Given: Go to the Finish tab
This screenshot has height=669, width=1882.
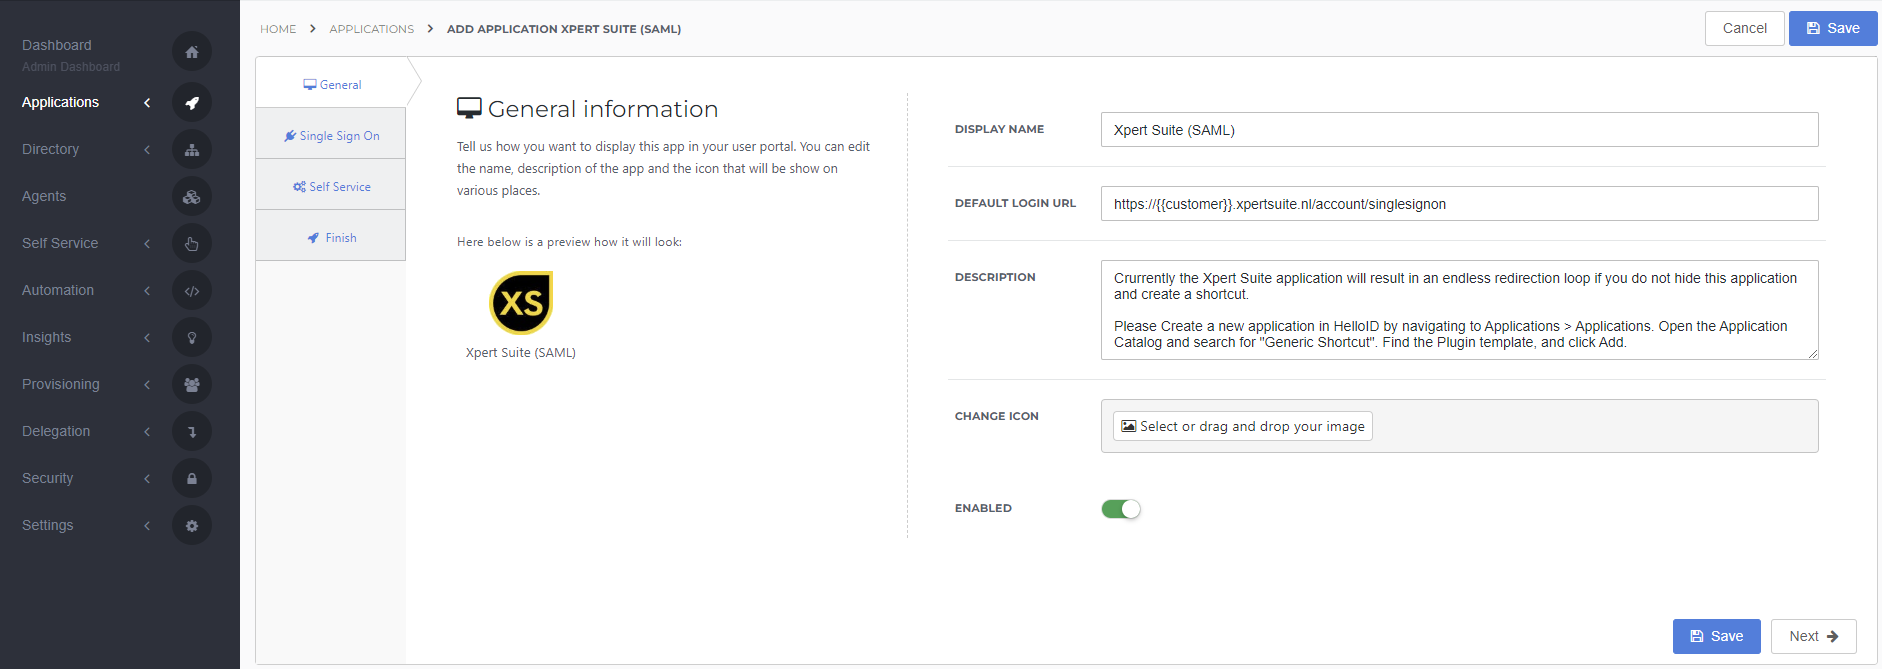Looking at the screenshot, I should 331,237.
